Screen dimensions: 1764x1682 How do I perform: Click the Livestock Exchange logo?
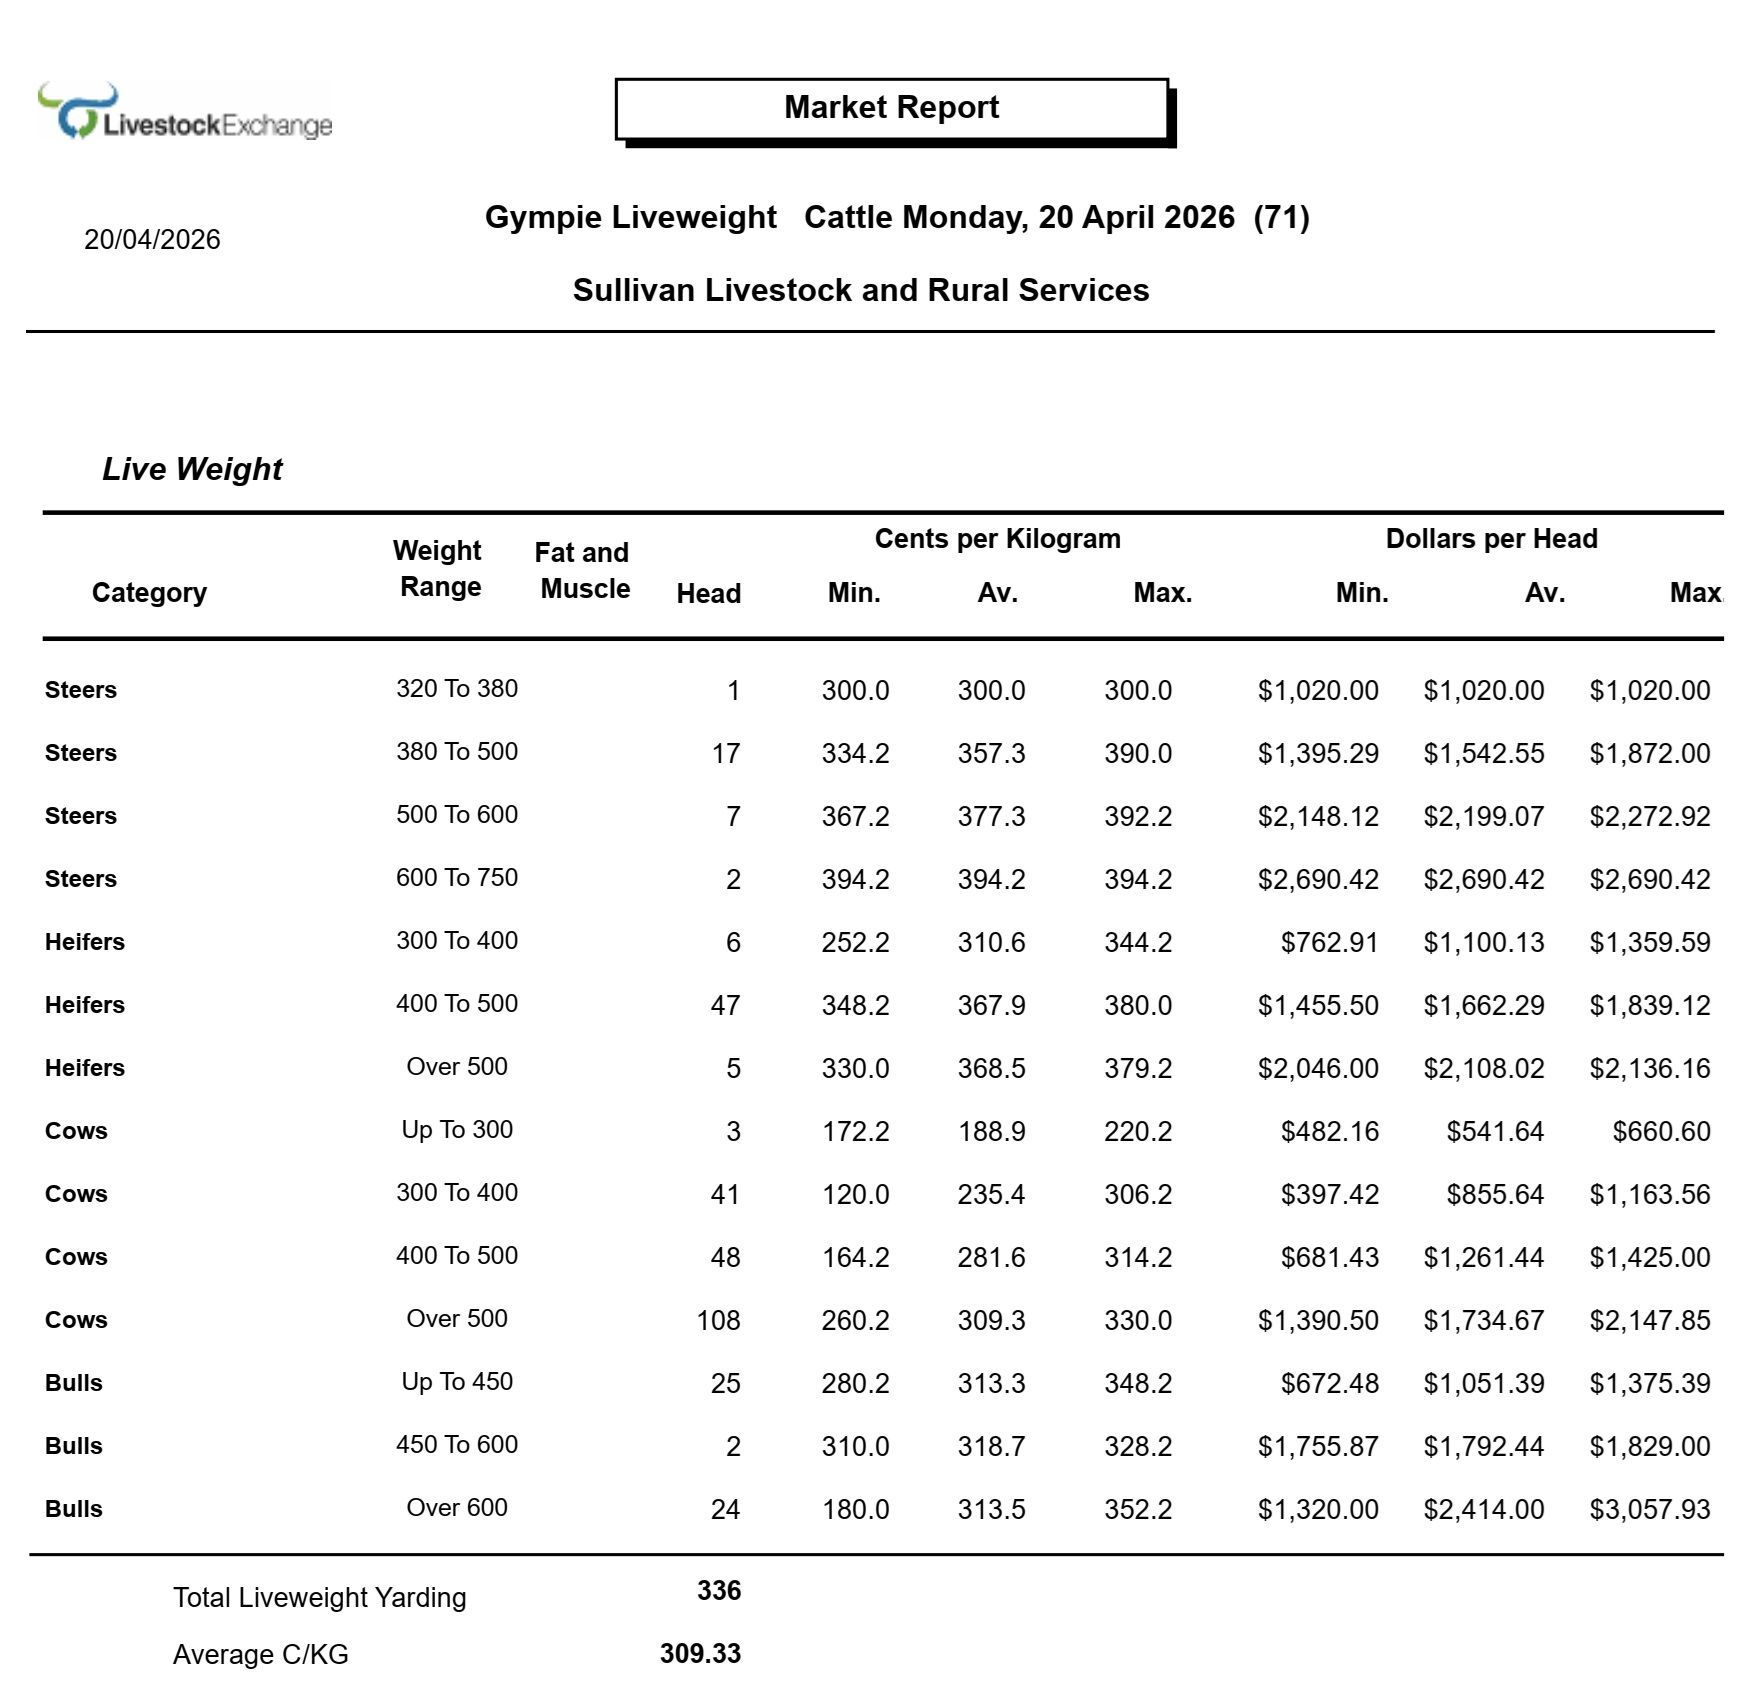click(185, 112)
